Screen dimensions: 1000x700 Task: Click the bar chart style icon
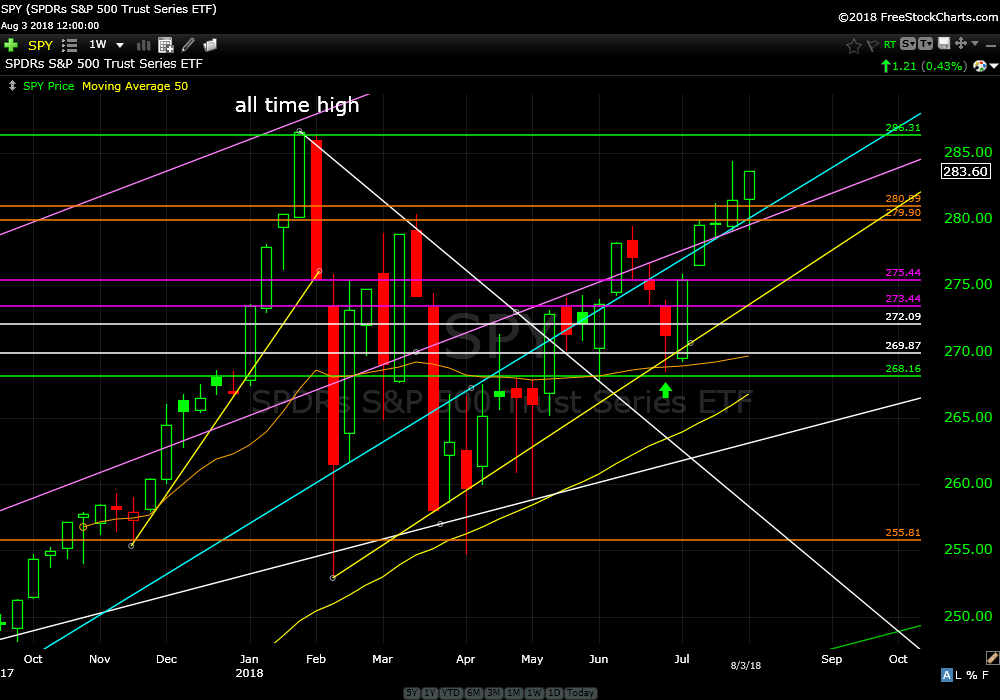tap(142, 45)
